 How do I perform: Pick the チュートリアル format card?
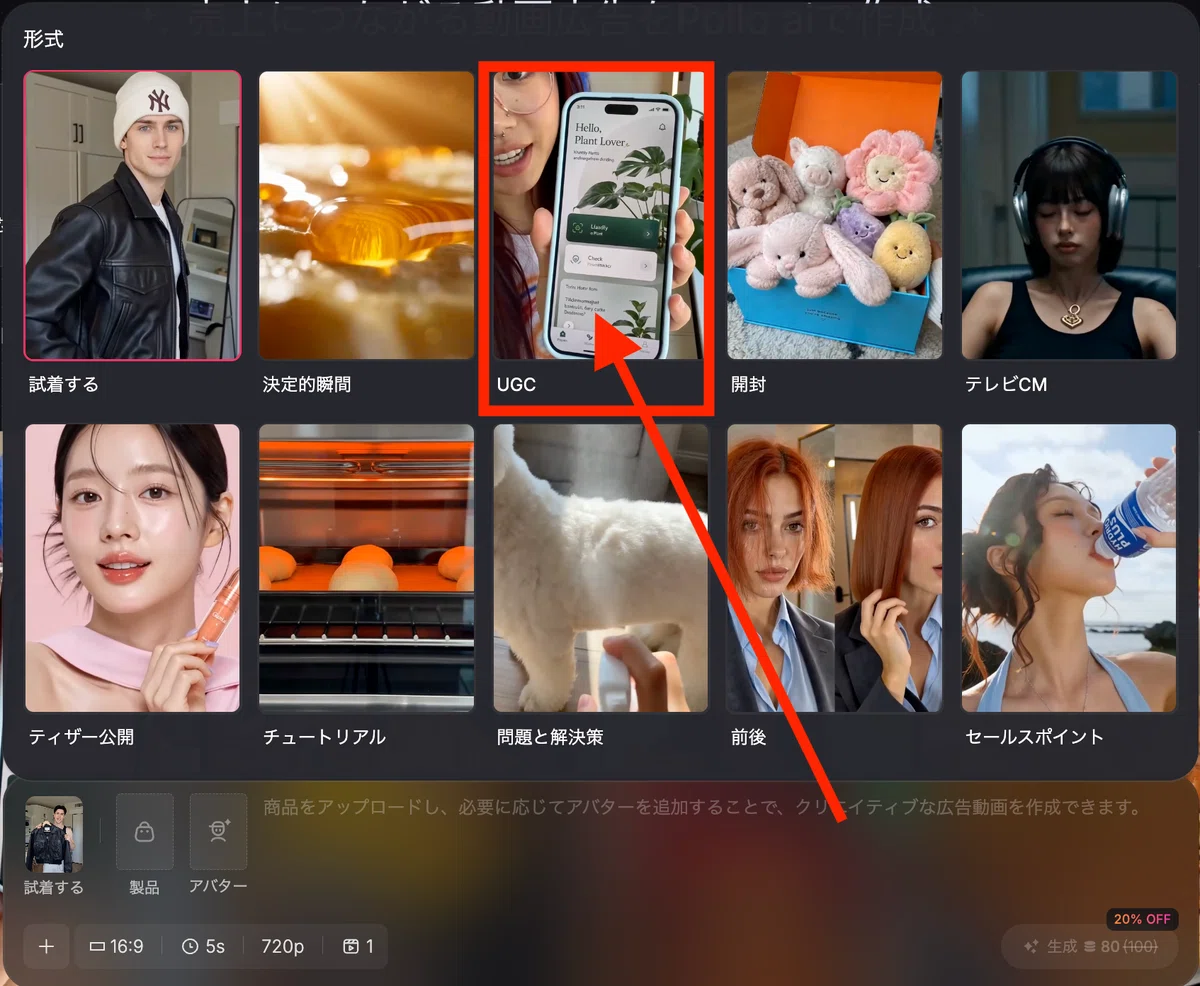click(366, 568)
